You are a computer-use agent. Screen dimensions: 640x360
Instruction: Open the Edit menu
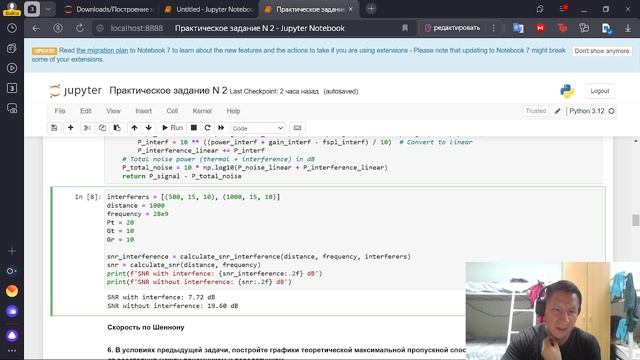point(86,111)
